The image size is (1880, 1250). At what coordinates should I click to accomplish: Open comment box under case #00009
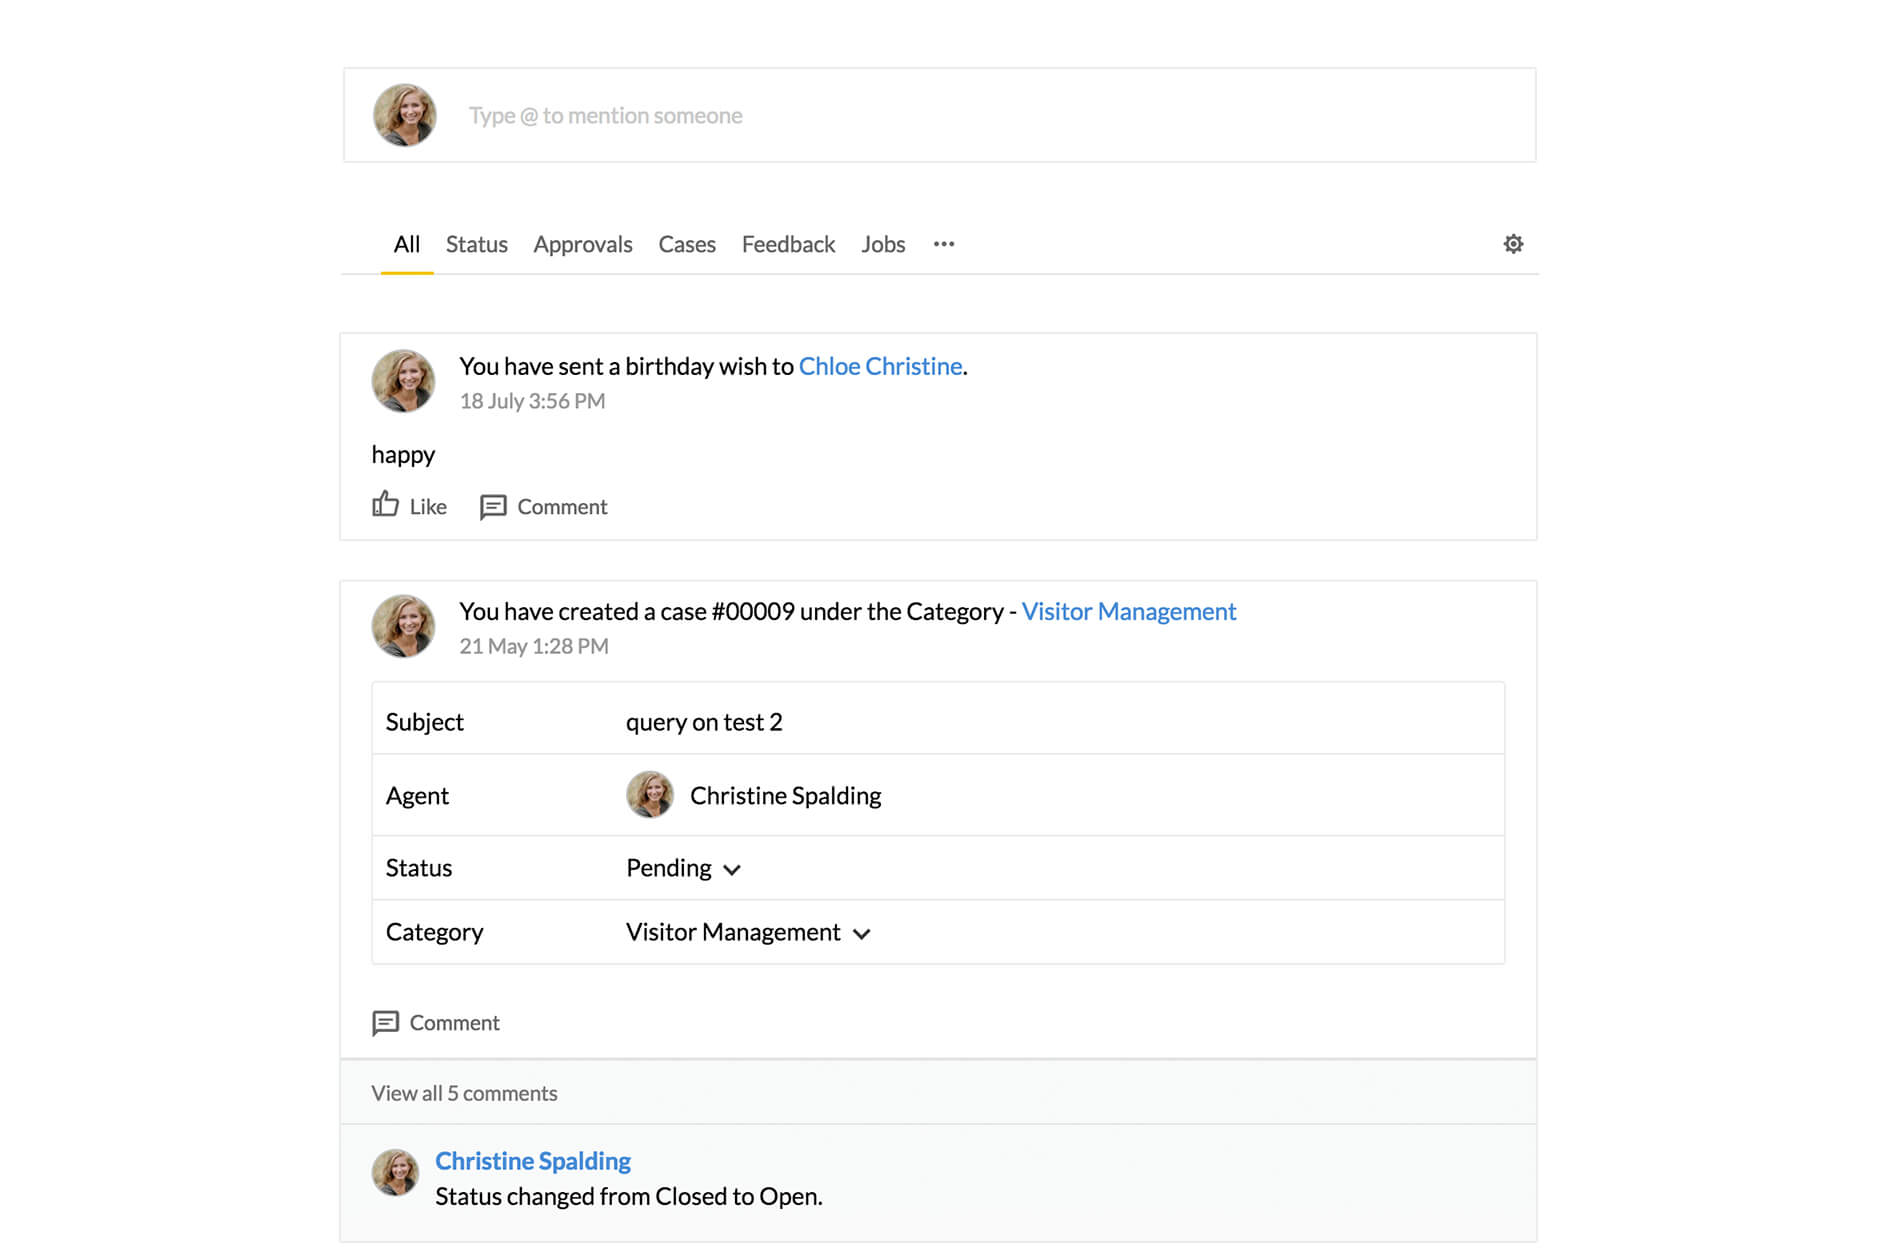(436, 1022)
